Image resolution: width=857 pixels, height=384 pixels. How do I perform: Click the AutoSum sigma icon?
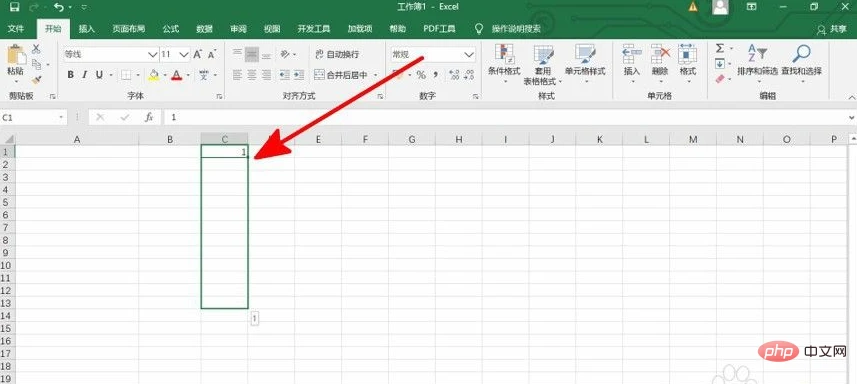point(720,49)
